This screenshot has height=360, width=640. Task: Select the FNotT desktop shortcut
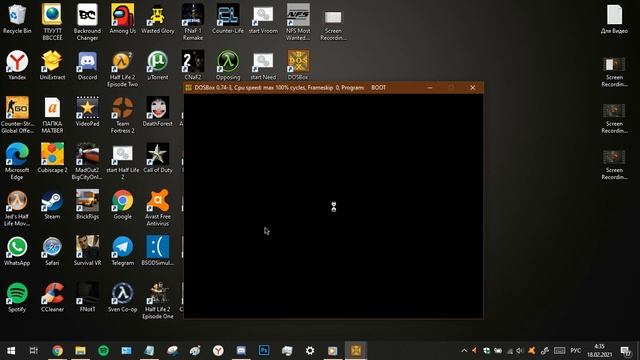click(x=87, y=298)
